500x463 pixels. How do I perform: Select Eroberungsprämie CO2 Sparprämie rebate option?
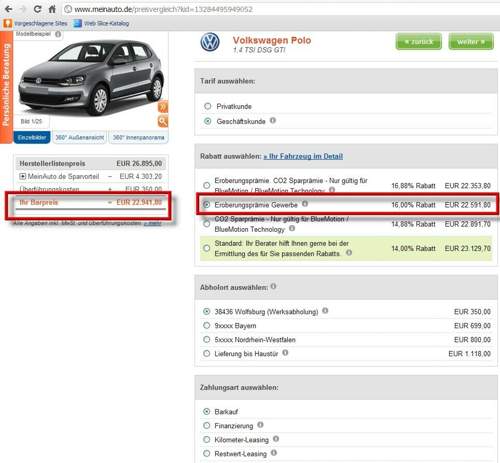[207, 185]
